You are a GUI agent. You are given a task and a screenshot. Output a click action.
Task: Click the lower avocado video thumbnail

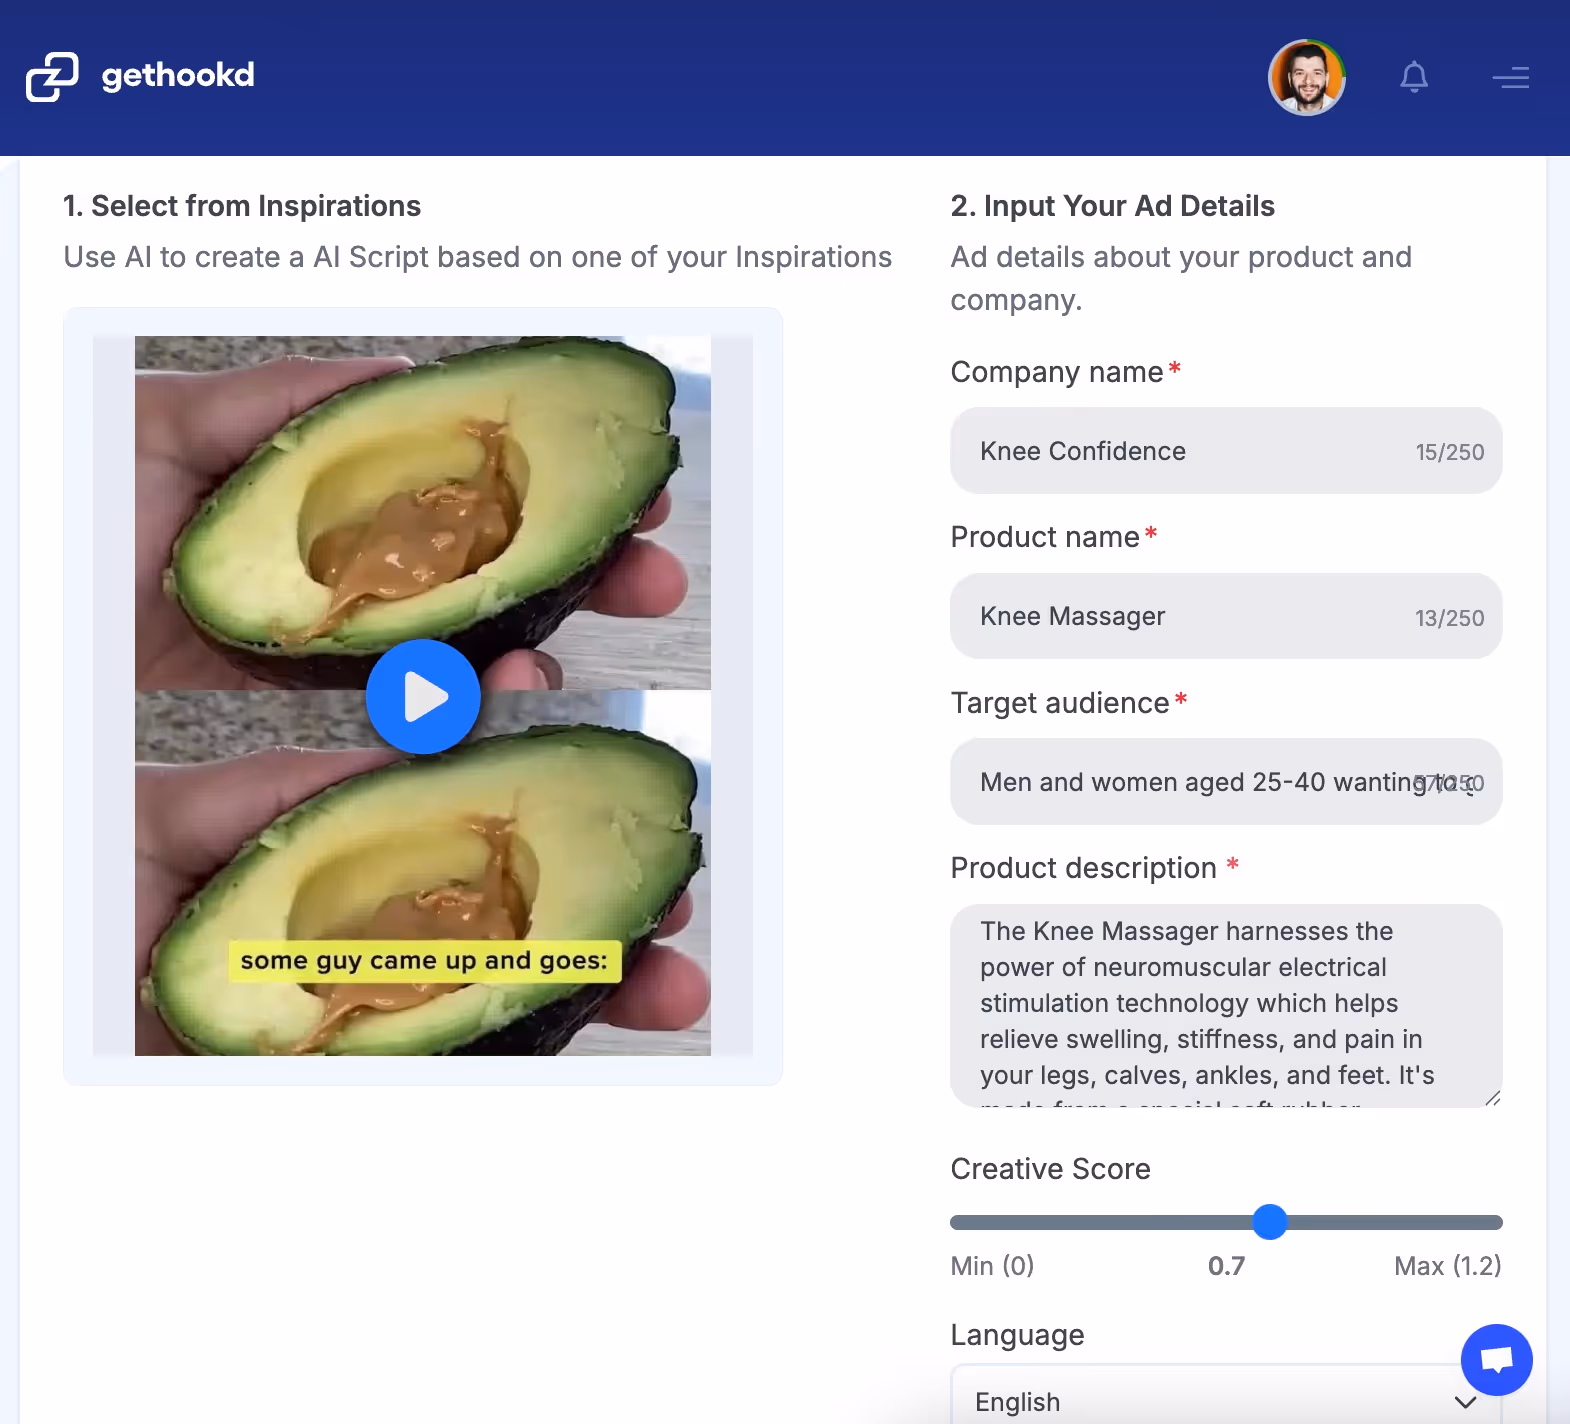423,873
